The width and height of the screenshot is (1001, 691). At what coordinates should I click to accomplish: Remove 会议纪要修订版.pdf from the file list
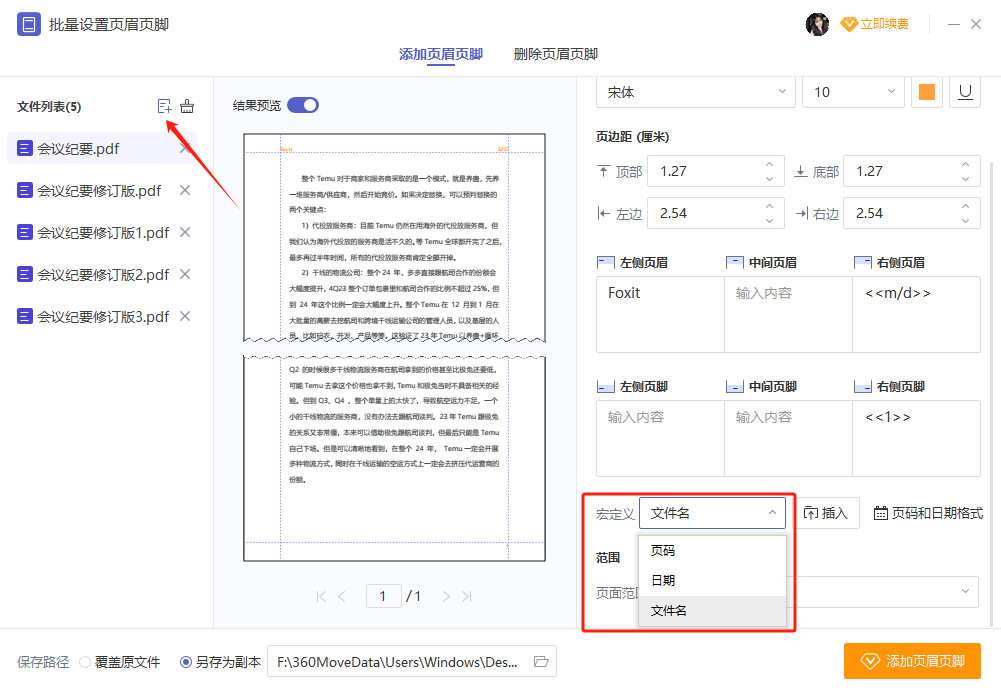click(184, 190)
